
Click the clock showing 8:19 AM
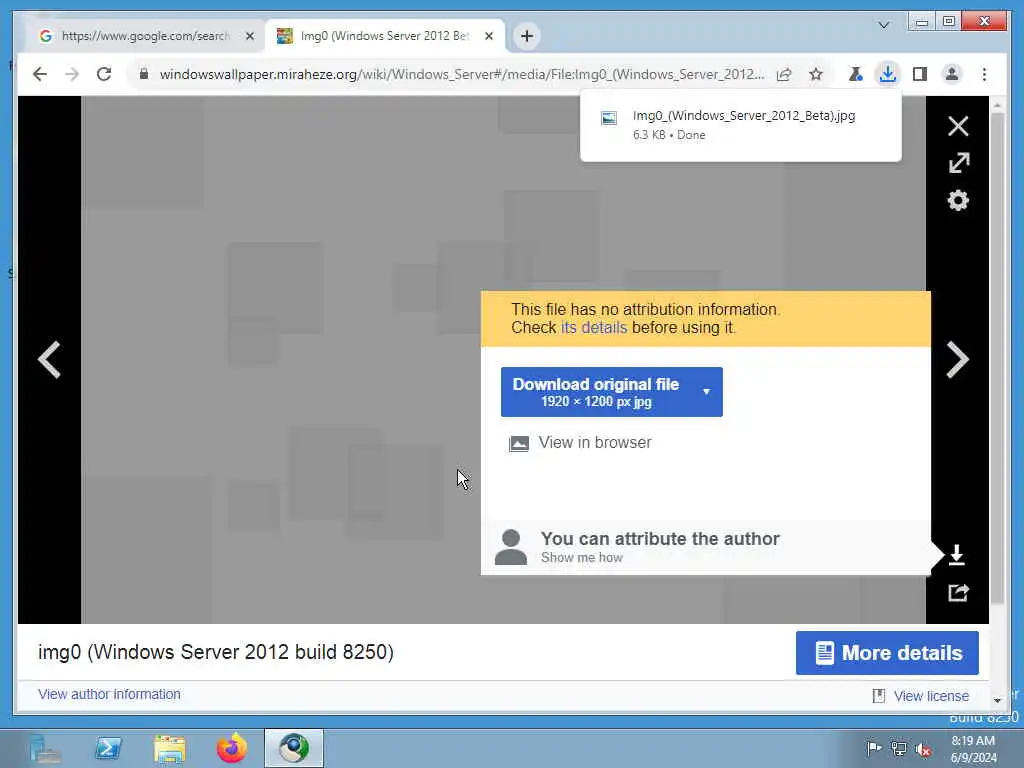click(x=973, y=749)
